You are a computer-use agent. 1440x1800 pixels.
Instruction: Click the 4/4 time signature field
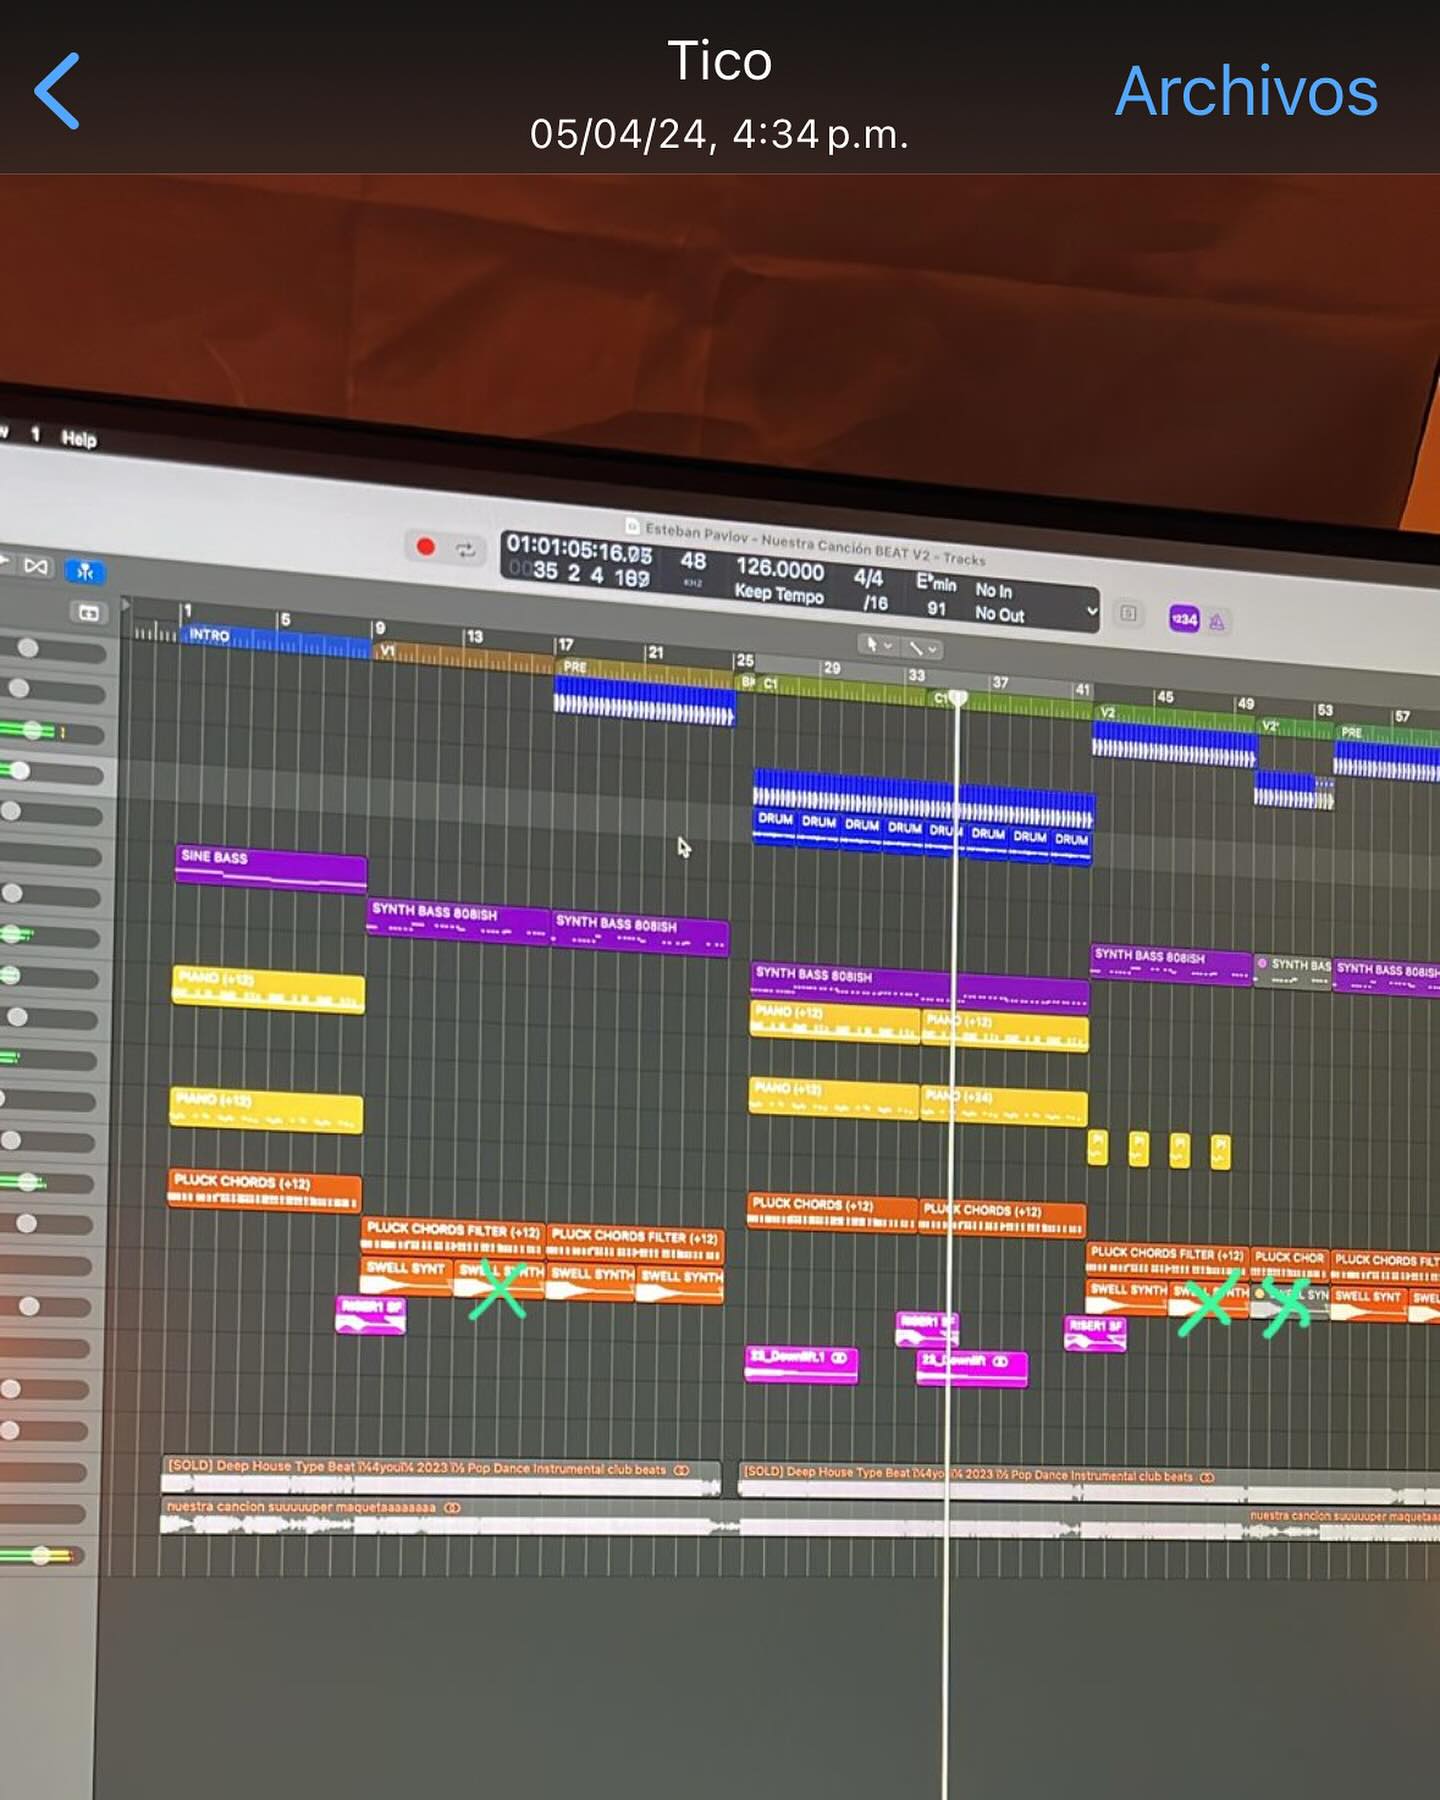pyautogui.click(x=868, y=578)
